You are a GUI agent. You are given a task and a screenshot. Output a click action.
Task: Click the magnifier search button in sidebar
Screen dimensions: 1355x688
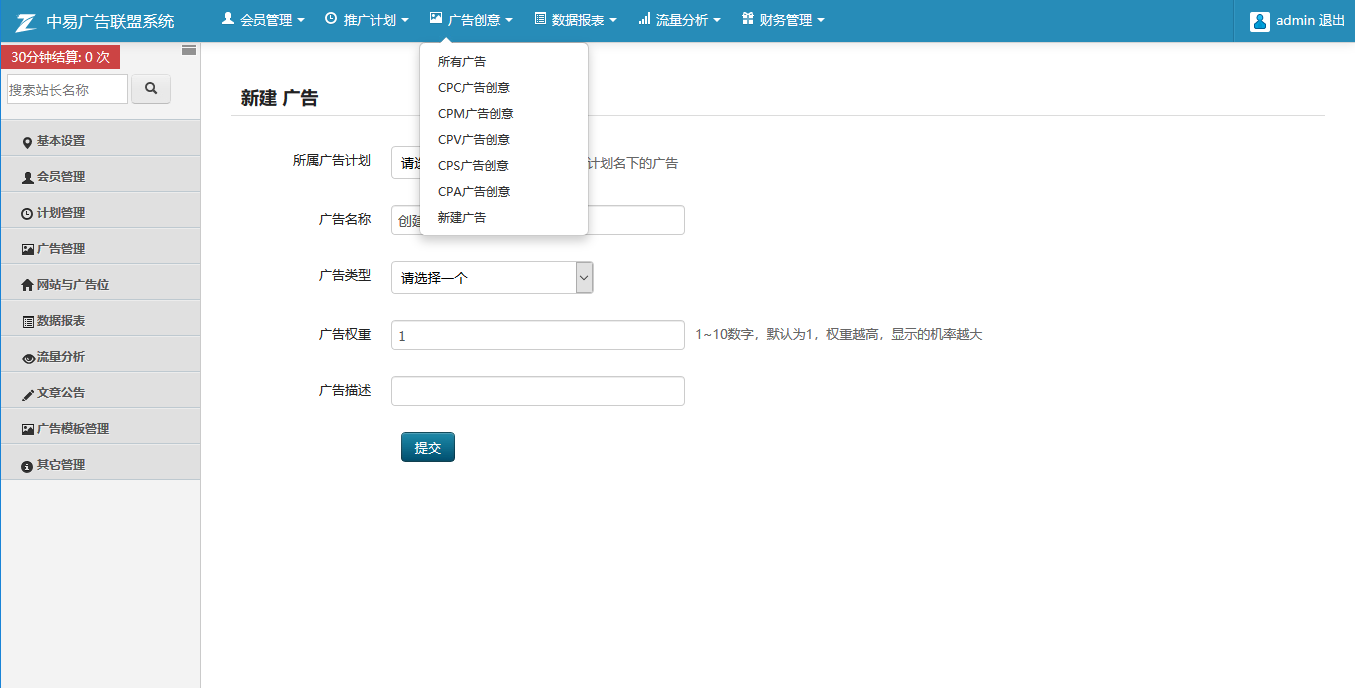pos(151,89)
